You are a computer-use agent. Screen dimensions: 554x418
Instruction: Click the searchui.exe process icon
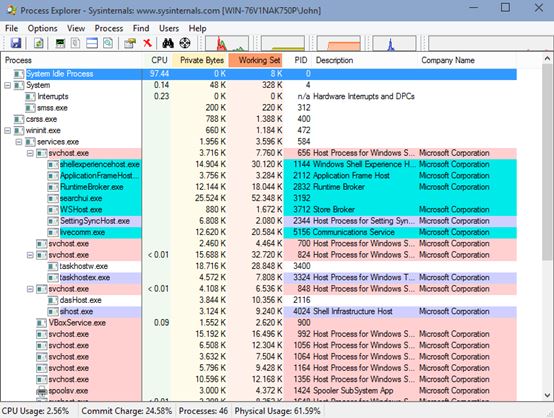[x=53, y=198]
